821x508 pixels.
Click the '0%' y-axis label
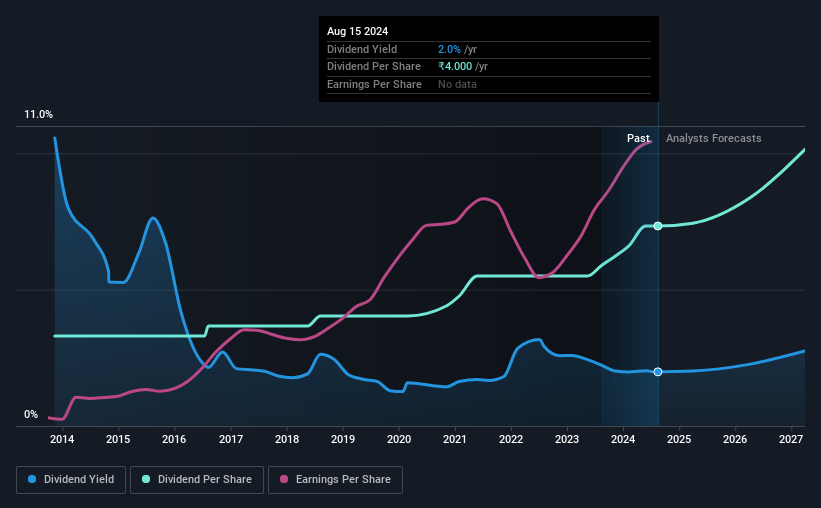click(x=31, y=414)
